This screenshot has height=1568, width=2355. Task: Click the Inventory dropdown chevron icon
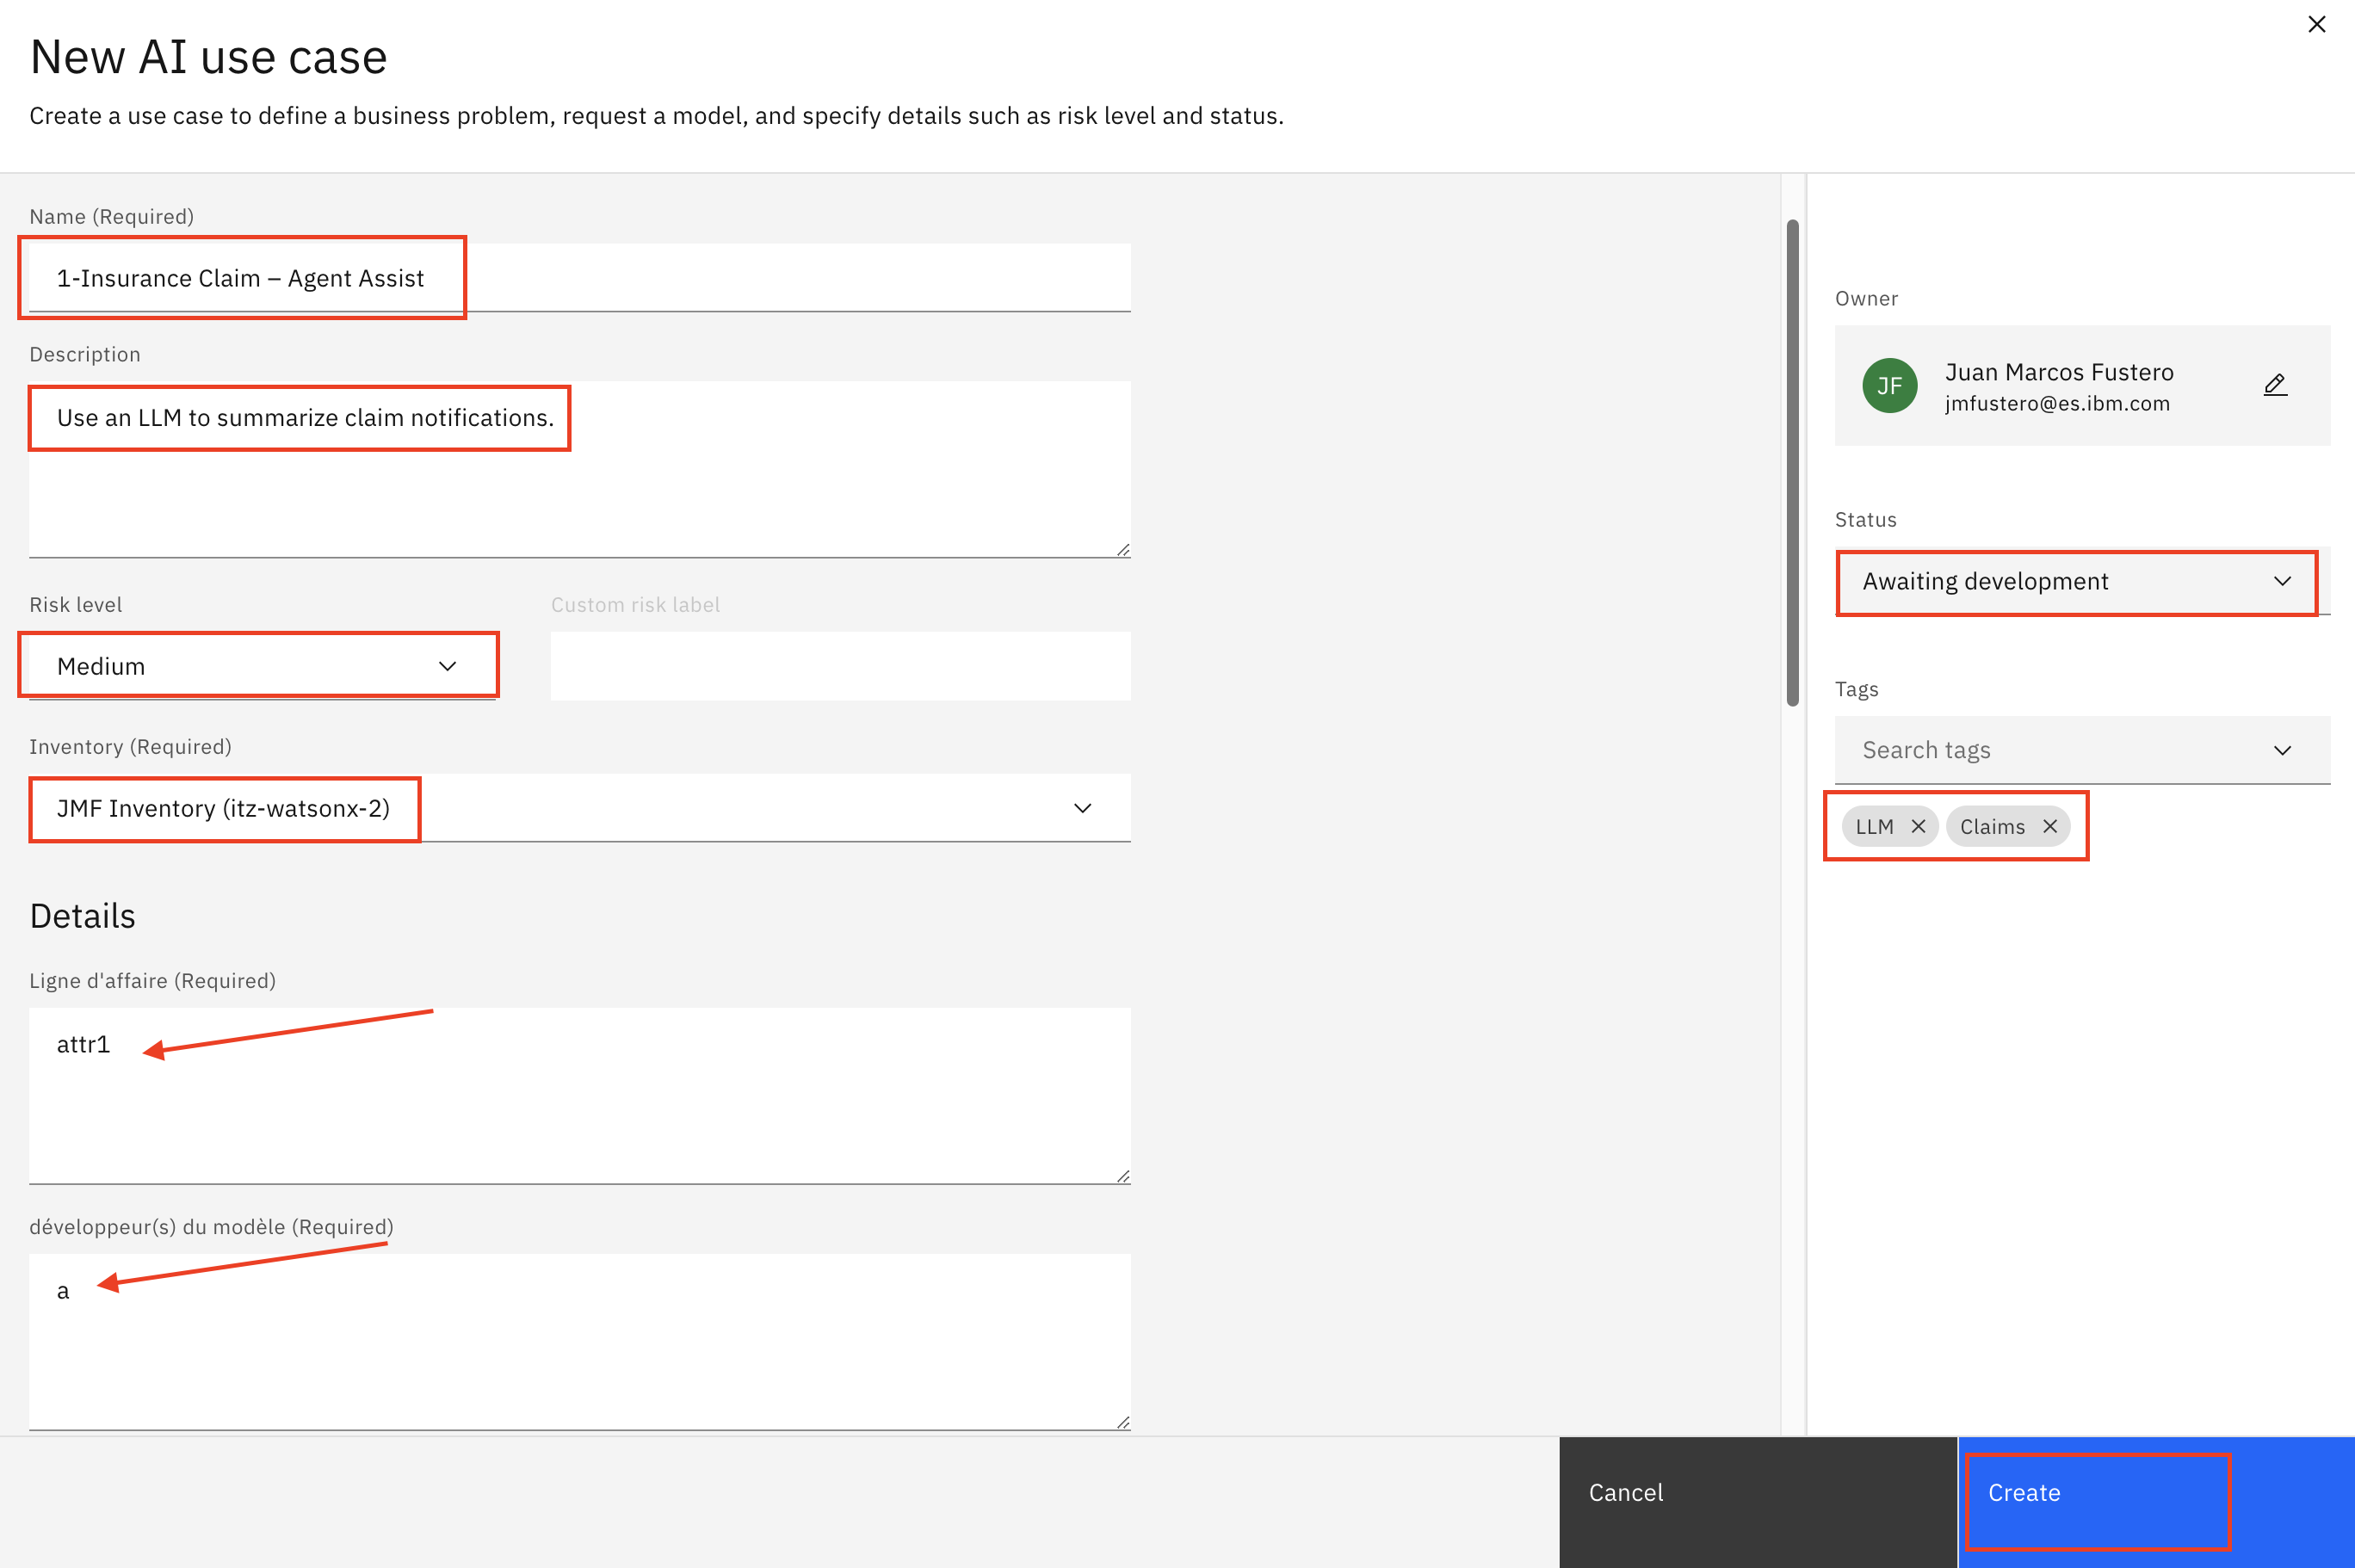pyautogui.click(x=1083, y=808)
